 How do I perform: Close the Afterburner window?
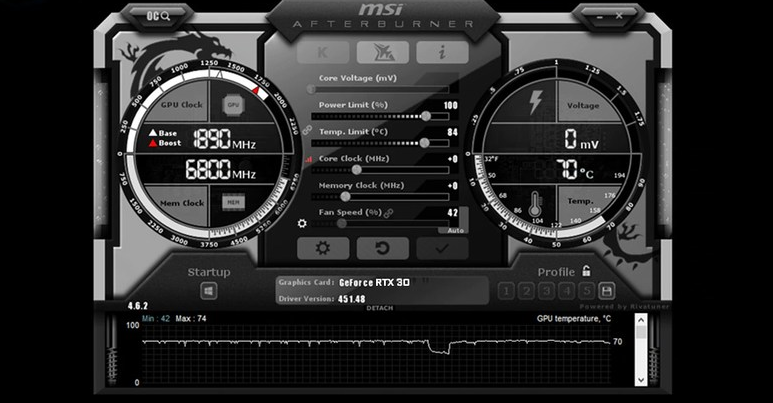[619, 16]
